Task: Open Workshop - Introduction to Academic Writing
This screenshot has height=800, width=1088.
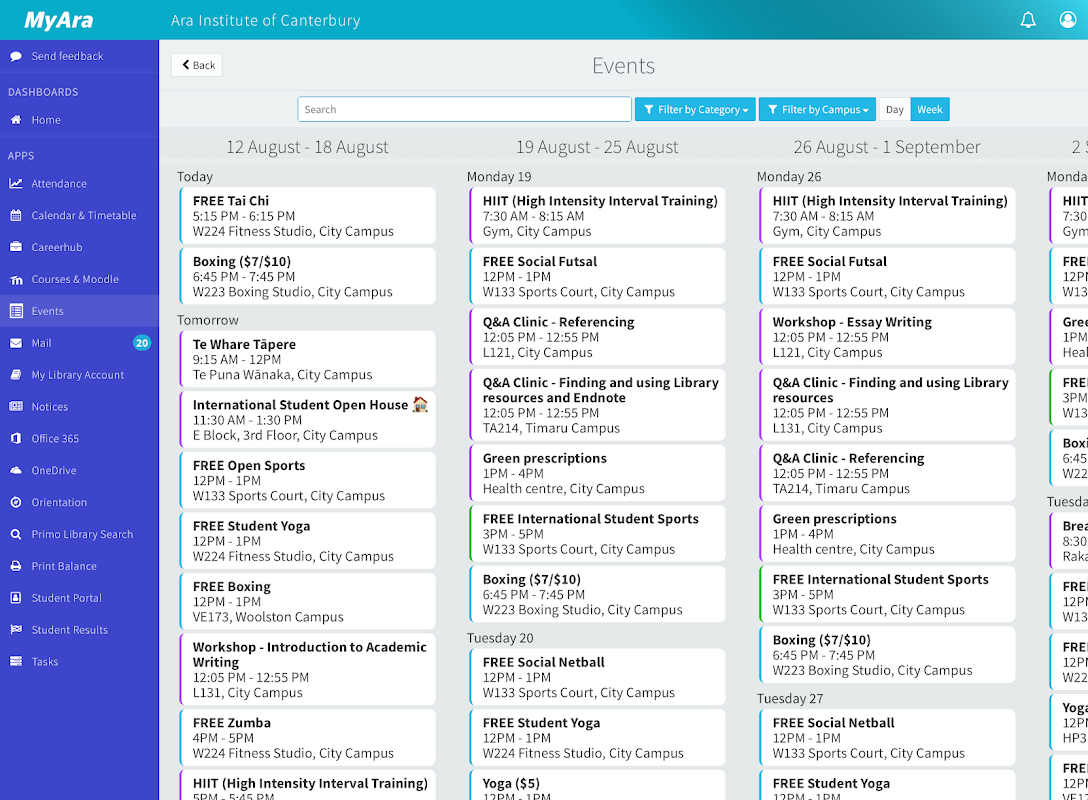Action: click(307, 670)
